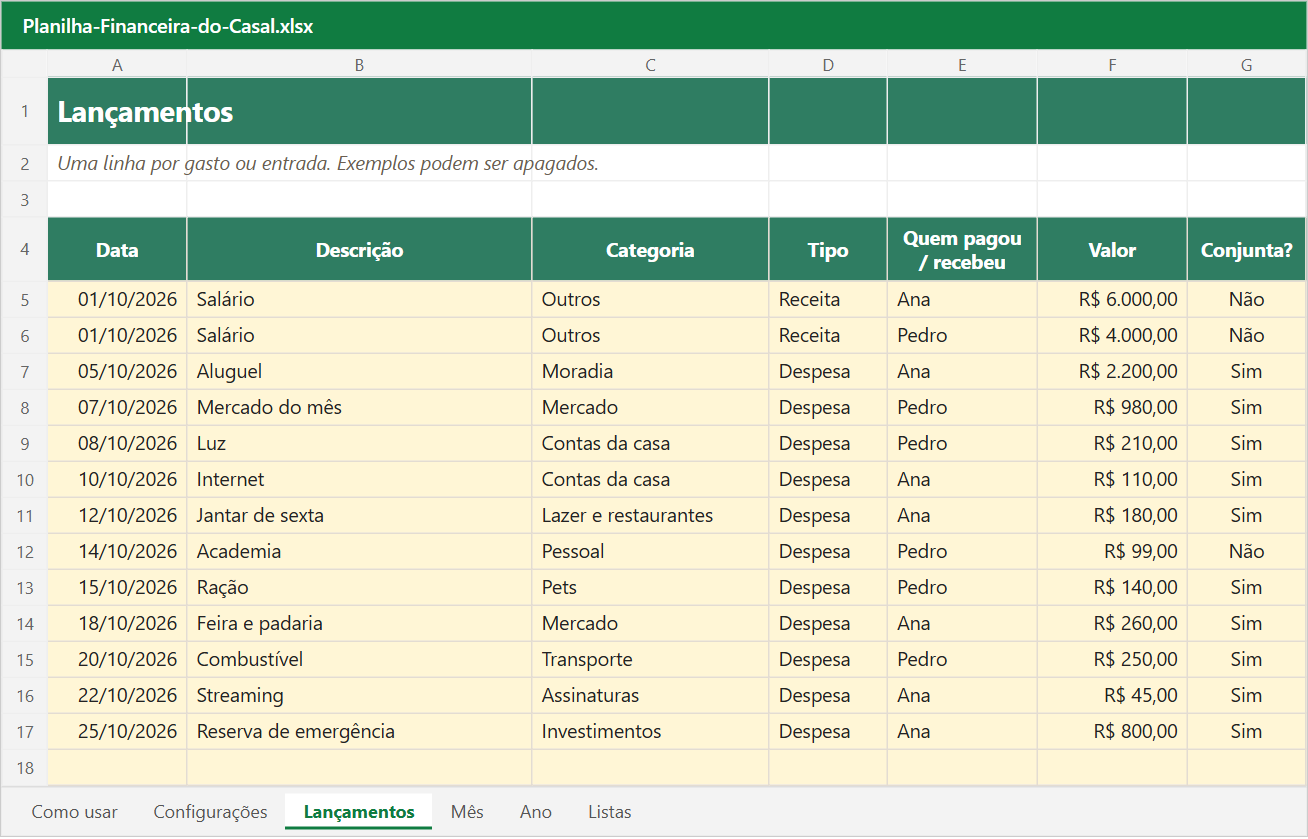The width and height of the screenshot is (1308, 839).
Task: Click the Lançamentos title cell
Action: coord(117,111)
